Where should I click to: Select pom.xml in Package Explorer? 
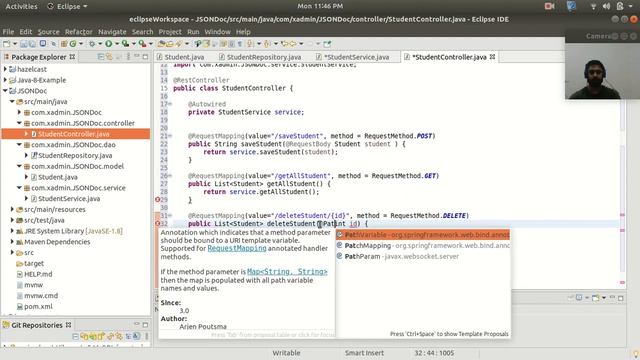pos(38,307)
